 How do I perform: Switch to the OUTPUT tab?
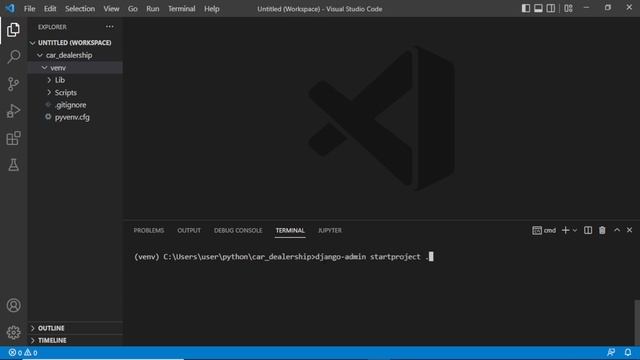pos(189,231)
